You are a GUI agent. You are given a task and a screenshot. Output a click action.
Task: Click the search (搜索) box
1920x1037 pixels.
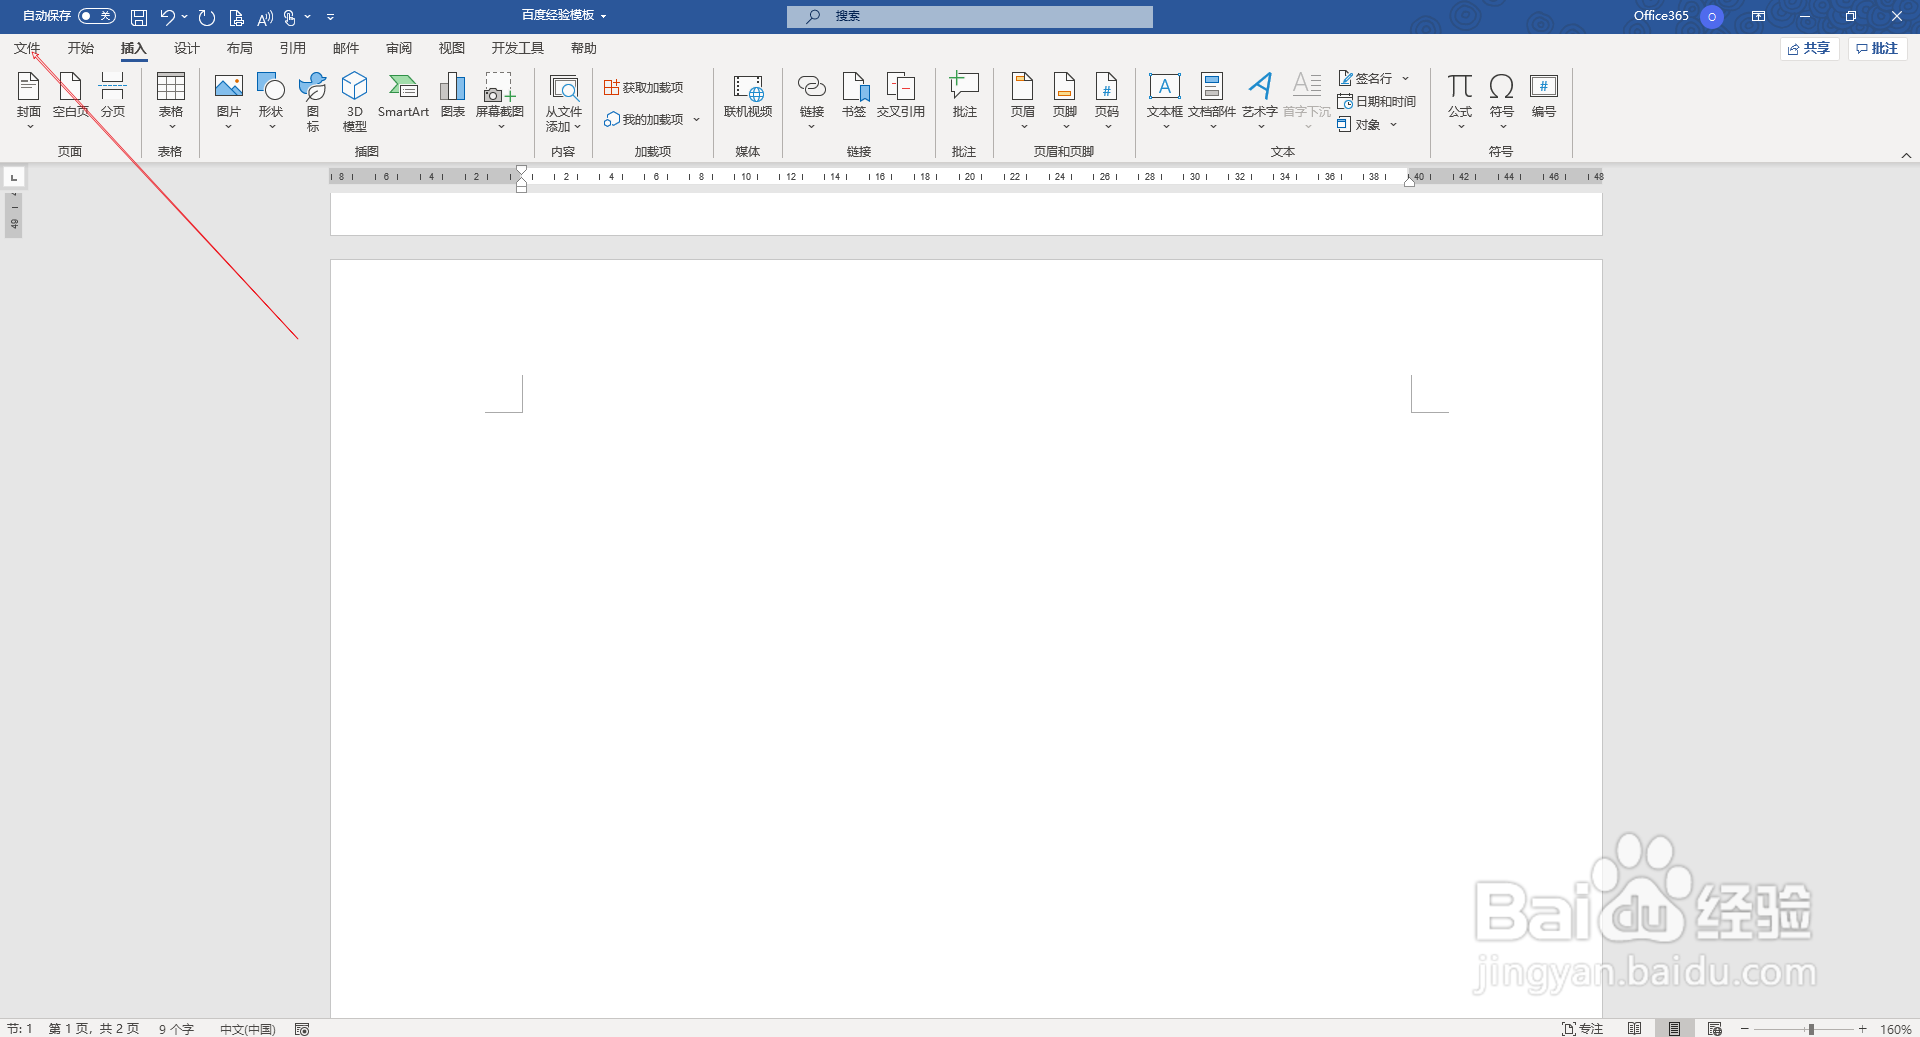[x=970, y=16]
